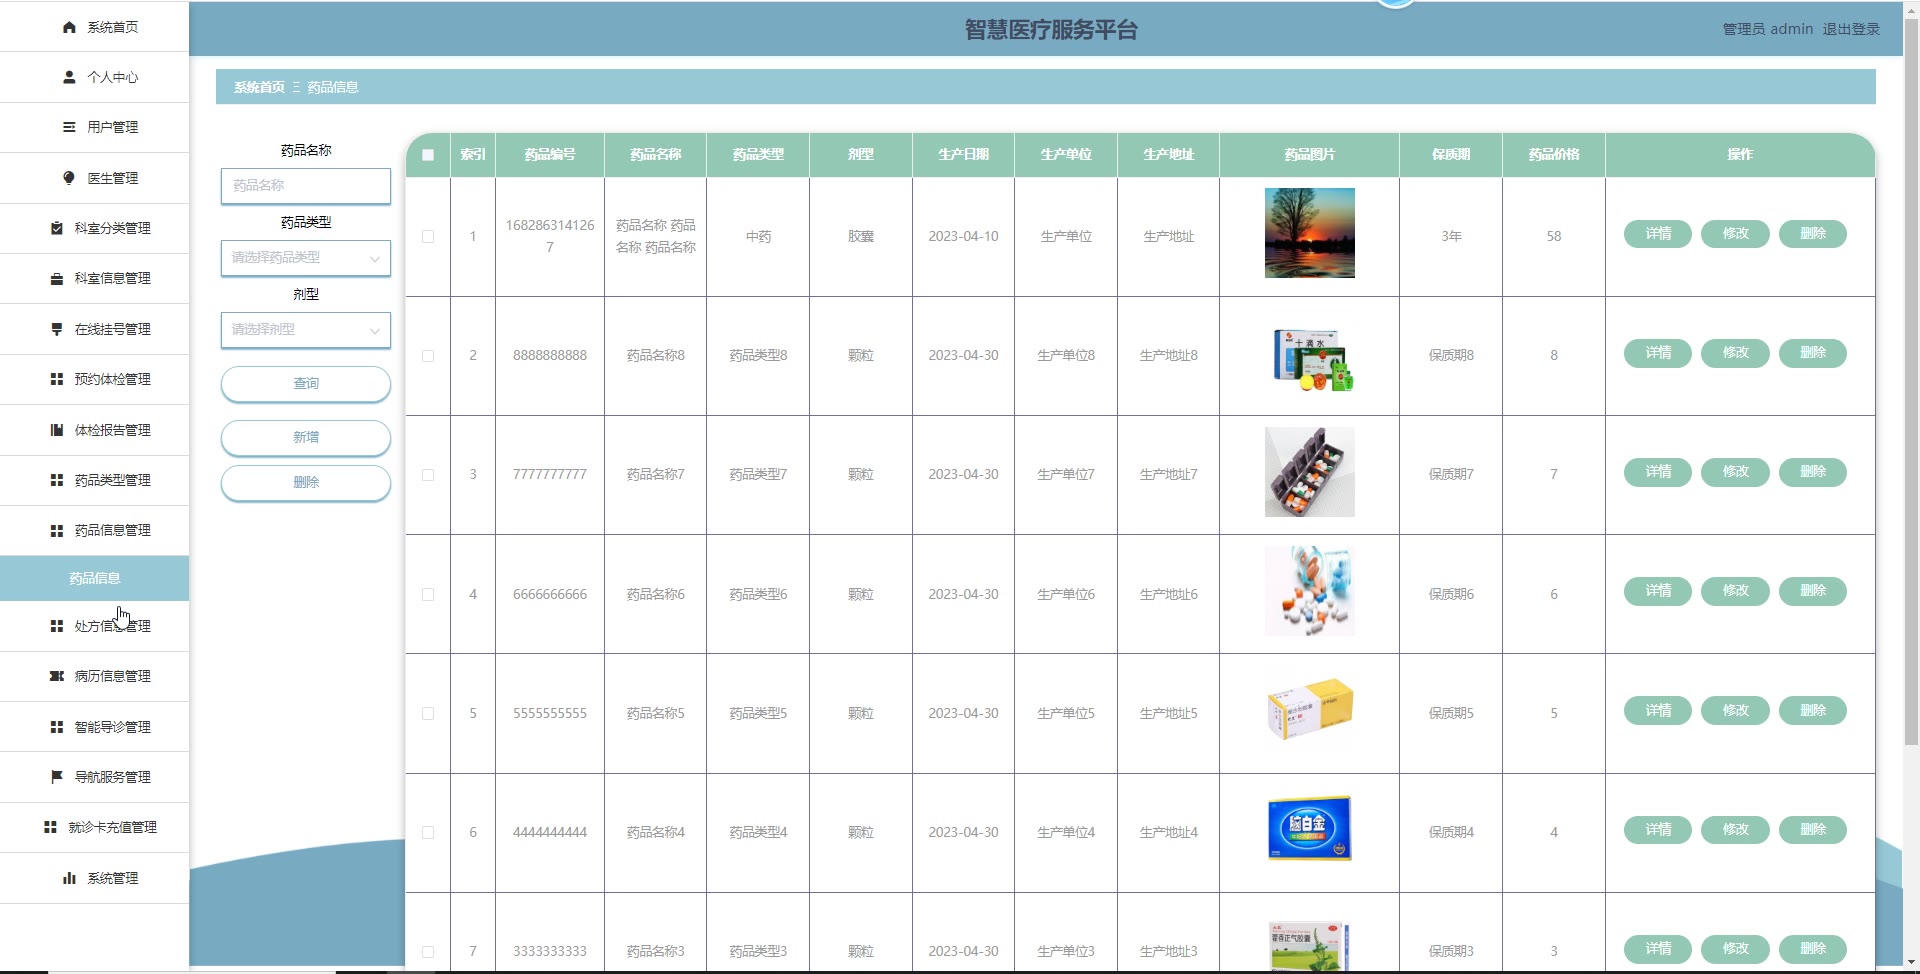Open the 药品类型 dropdown filter

pyautogui.click(x=305, y=258)
